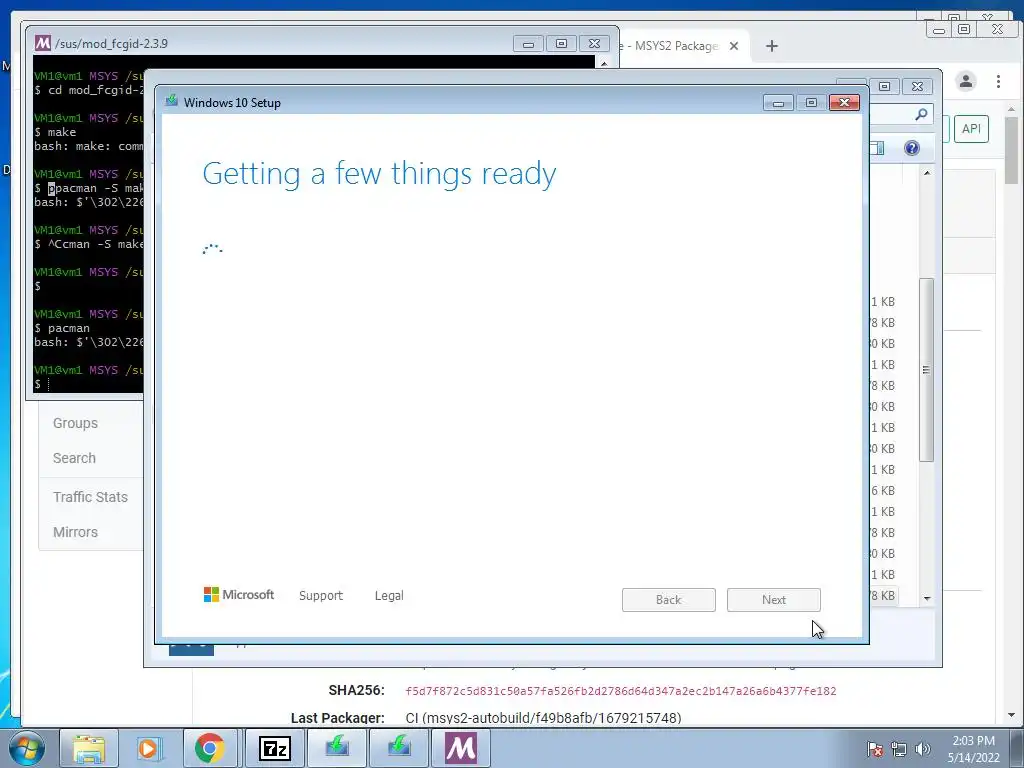Click the file list vertical scrollbar thumb
The width and height of the screenshot is (1024, 768).
pyautogui.click(x=926, y=370)
